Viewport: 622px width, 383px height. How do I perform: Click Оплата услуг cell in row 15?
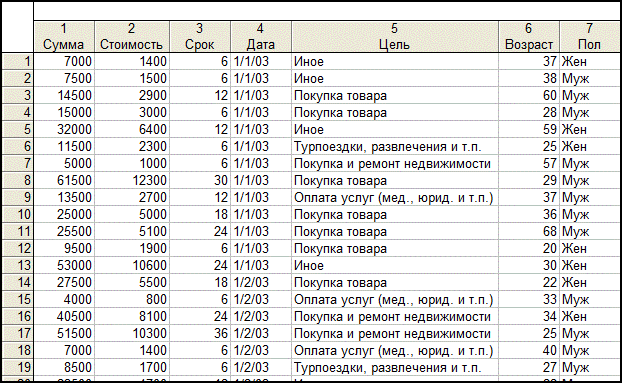coord(395,299)
